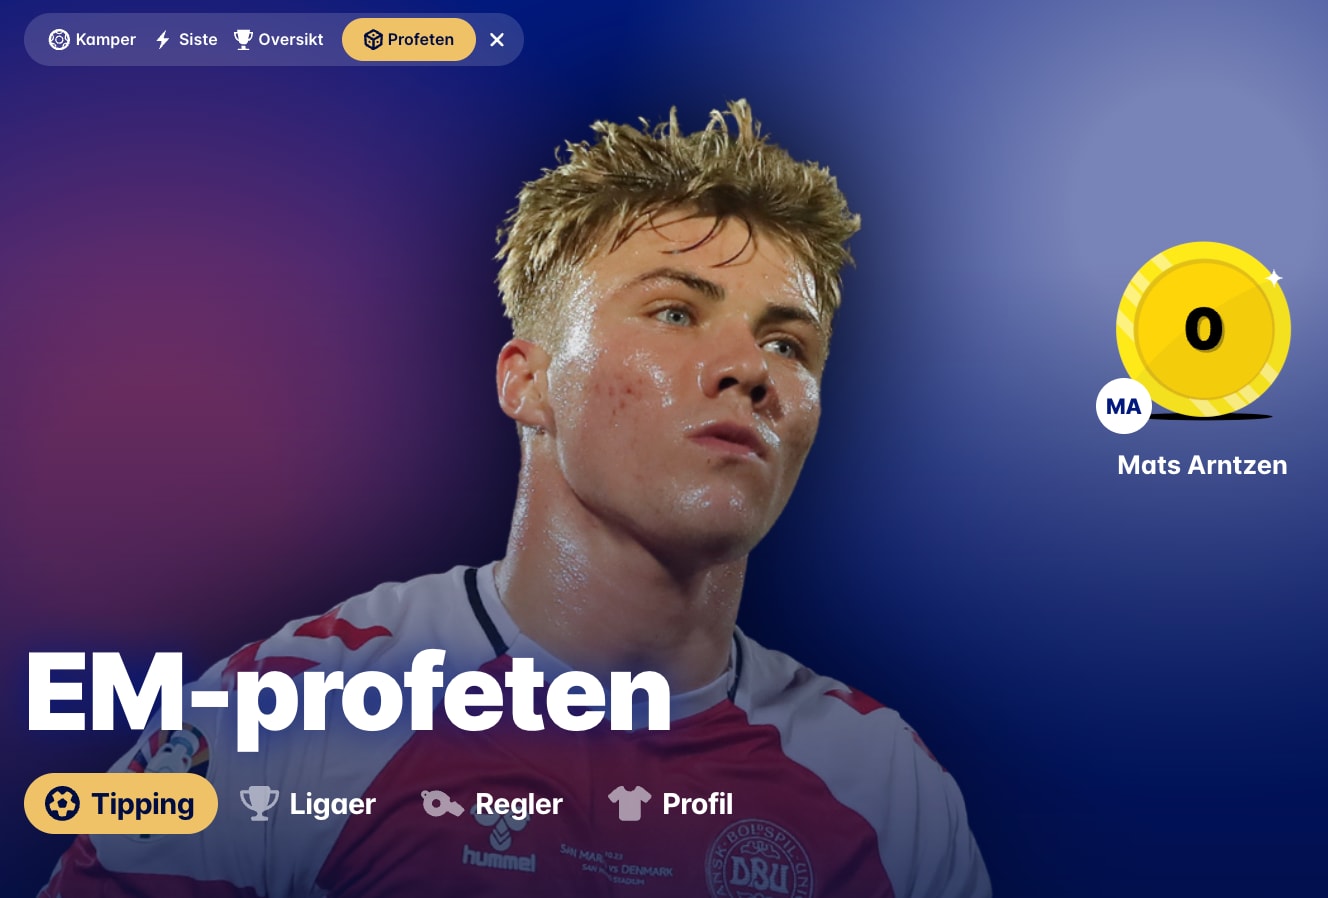Viewport: 1328px width, 898px height.
Task: Switch to the Ligaer tab
Action: click(308, 804)
